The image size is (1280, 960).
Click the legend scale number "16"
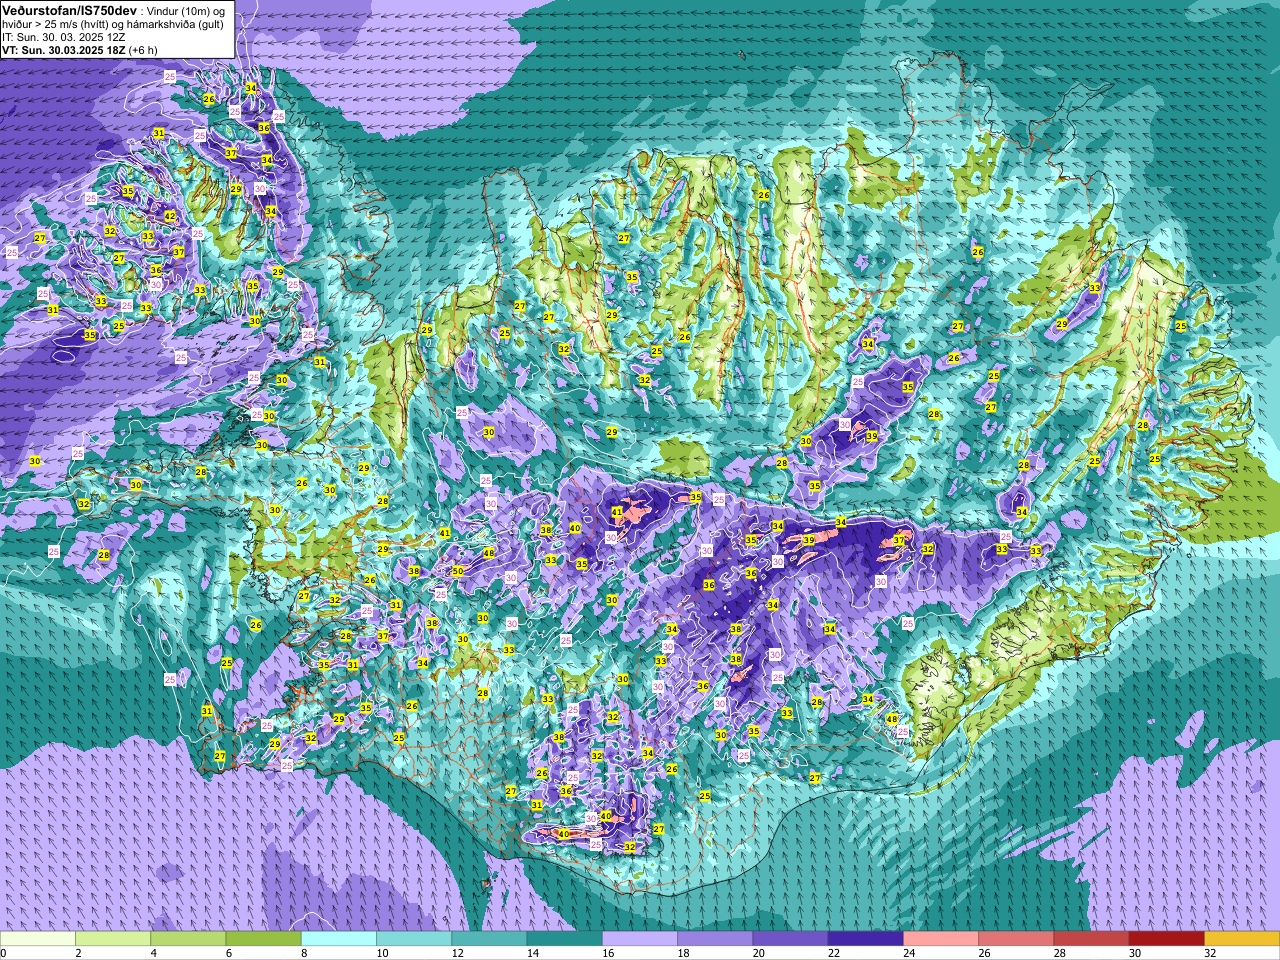click(x=608, y=953)
